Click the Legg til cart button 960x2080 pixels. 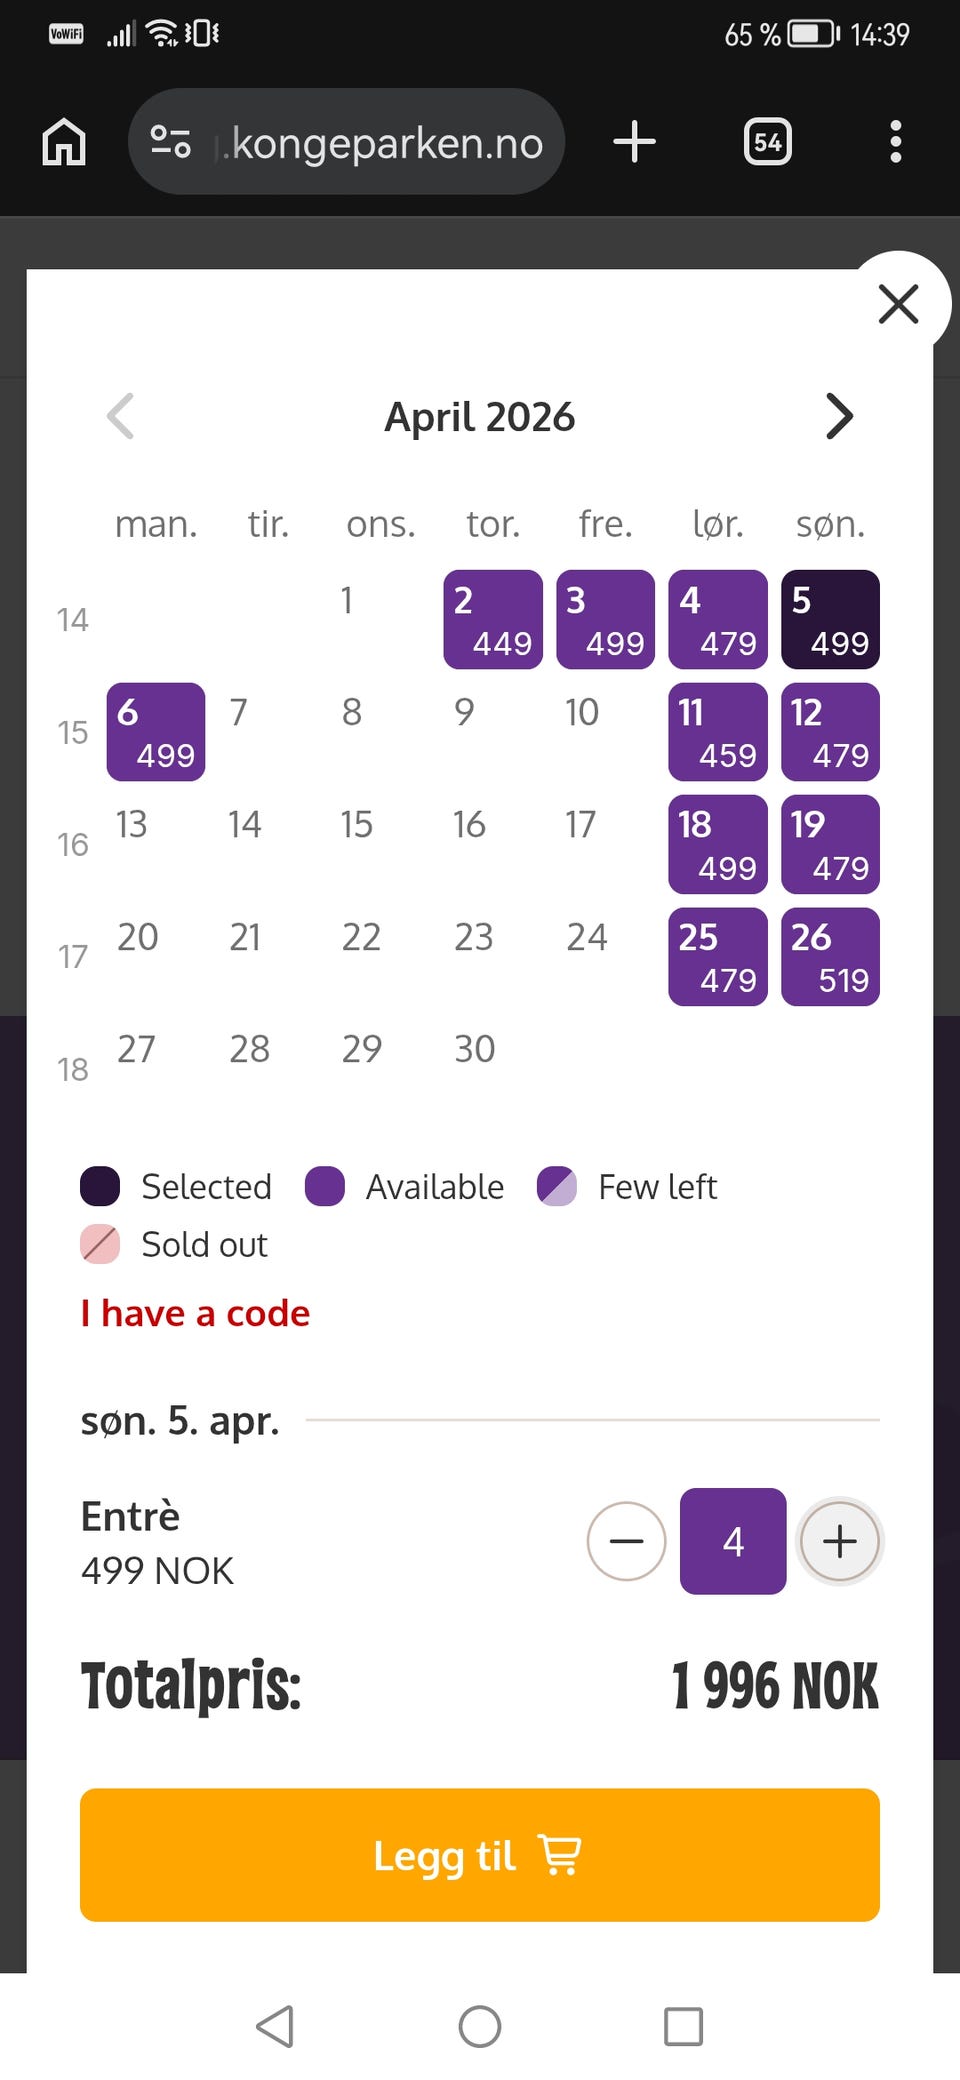click(x=480, y=1855)
